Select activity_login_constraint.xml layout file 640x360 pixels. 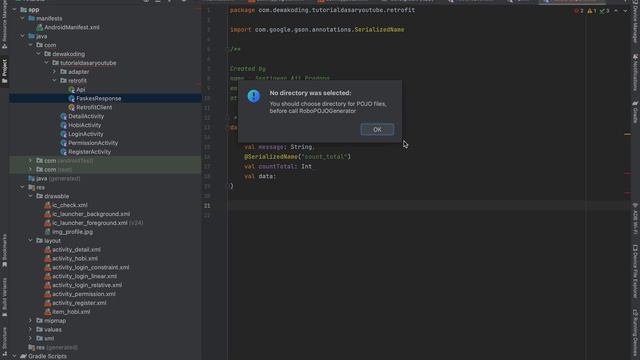click(91, 267)
